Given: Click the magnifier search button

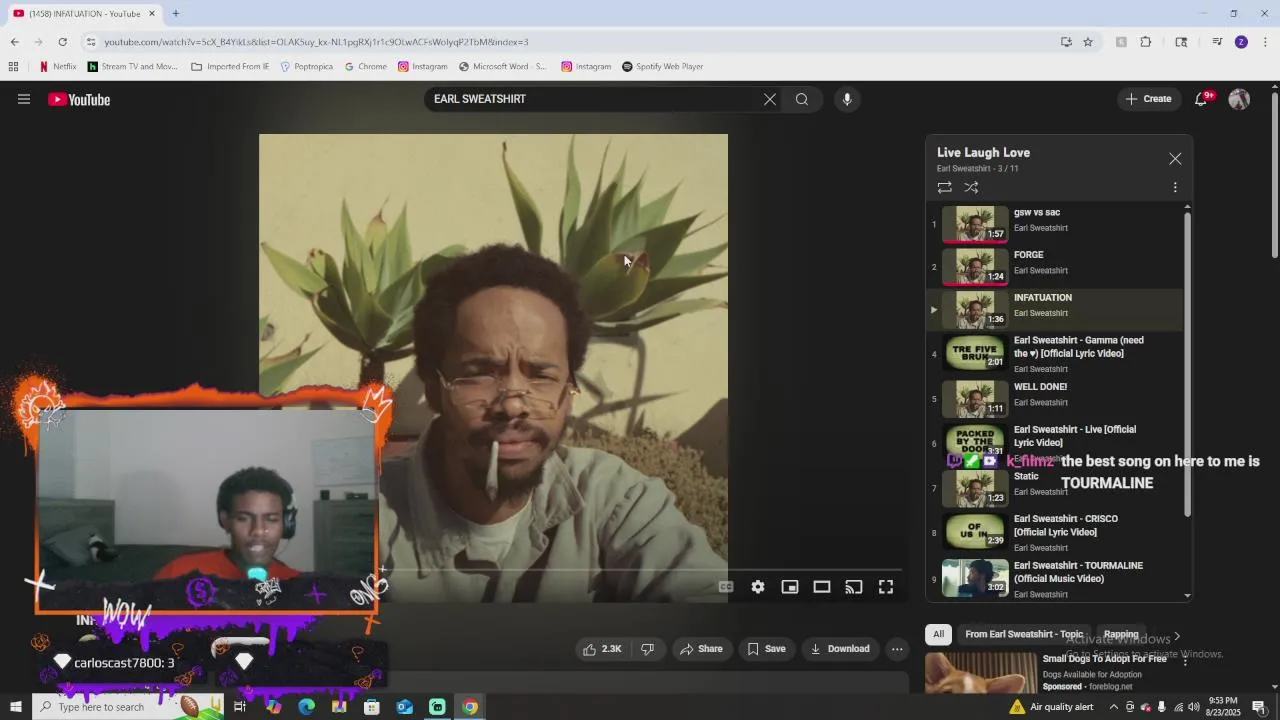Looking at the screenshot, I should [802, 99].
